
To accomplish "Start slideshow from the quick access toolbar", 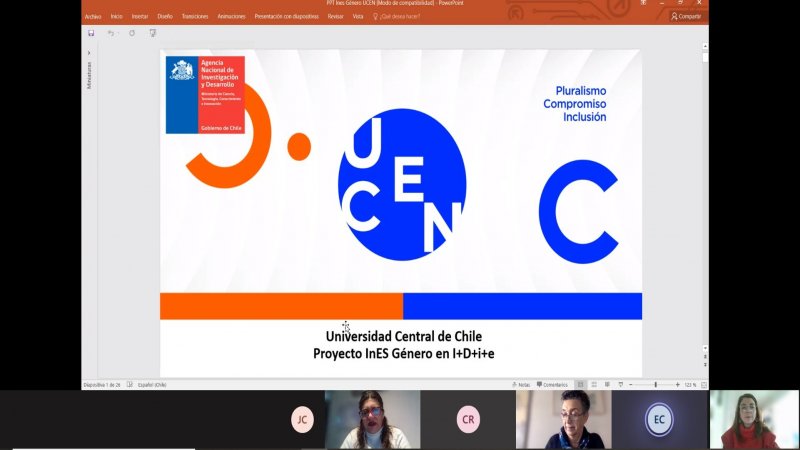I will tap(153, 33).
